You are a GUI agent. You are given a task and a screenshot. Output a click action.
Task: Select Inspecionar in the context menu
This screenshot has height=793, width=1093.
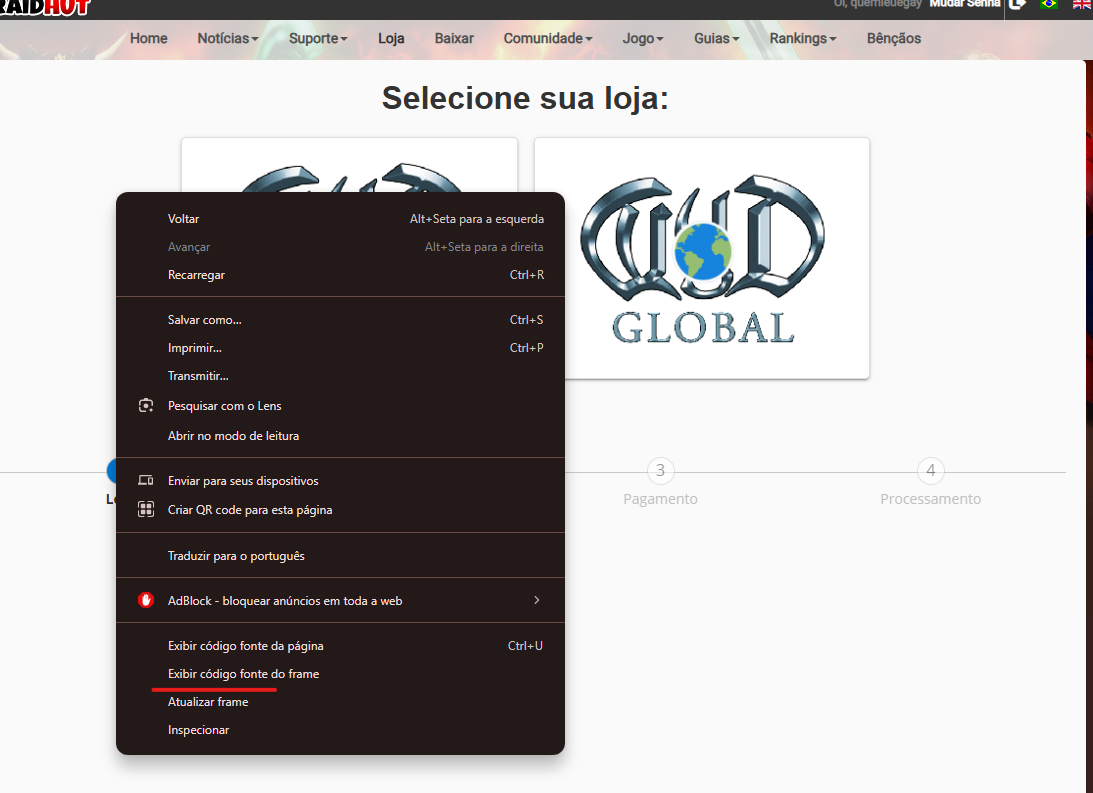coord(196,729)
